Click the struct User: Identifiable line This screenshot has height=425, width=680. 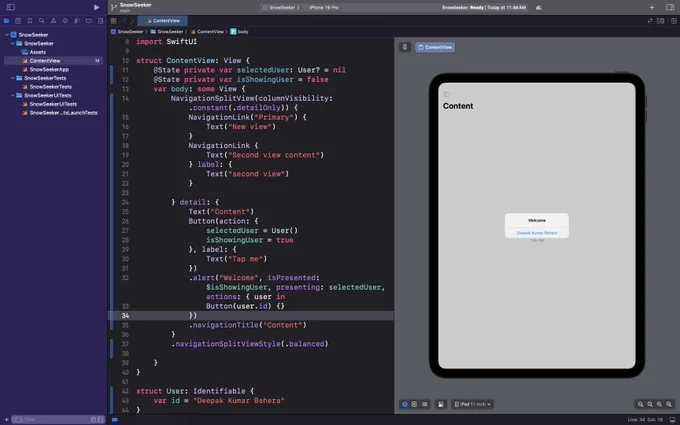[195, 391]
